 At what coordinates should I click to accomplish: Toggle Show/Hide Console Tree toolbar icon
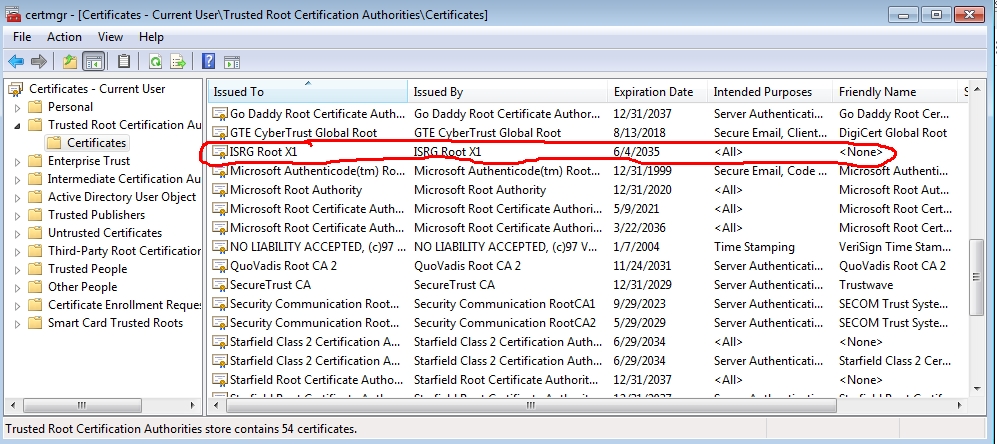coord(94,62)
